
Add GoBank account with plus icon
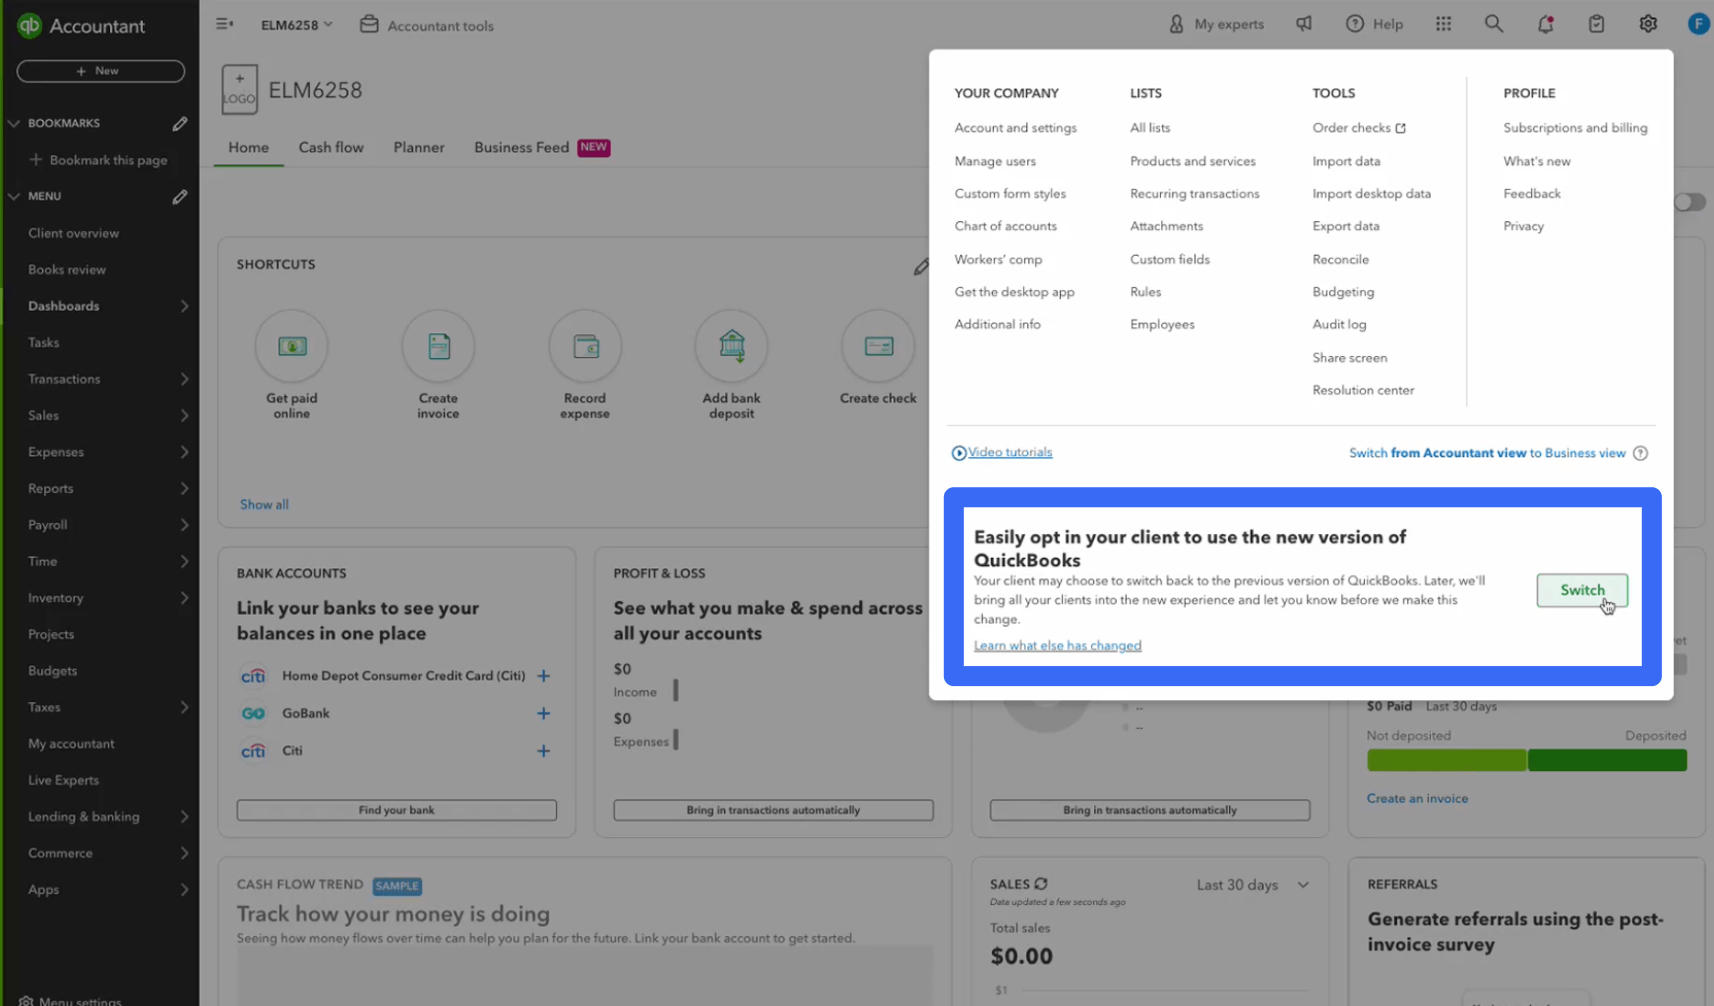pyautogui.click(x=543, y=713)
